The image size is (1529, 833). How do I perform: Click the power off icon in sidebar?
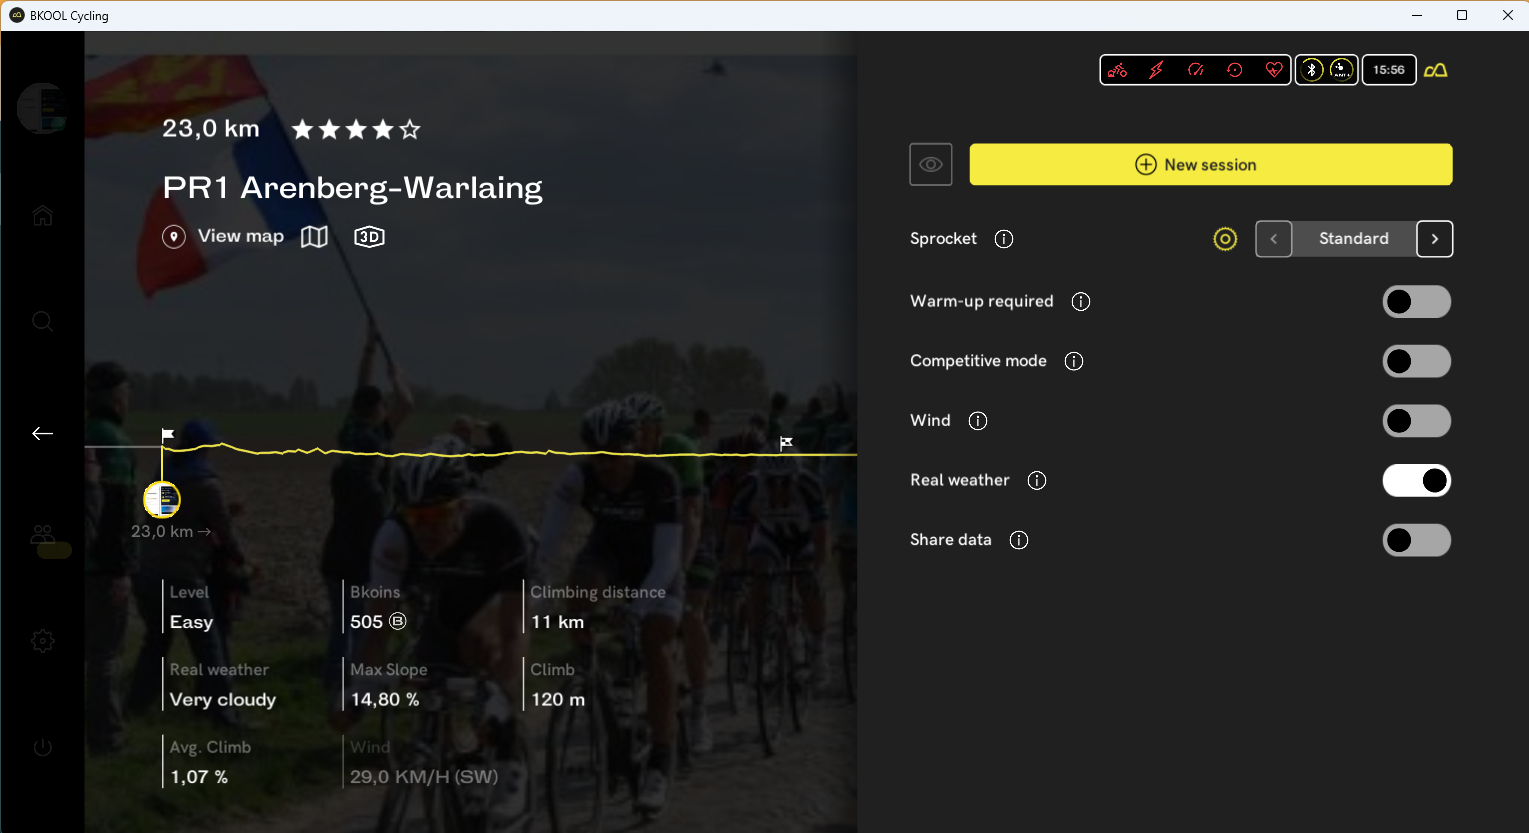tap(42, 747)
